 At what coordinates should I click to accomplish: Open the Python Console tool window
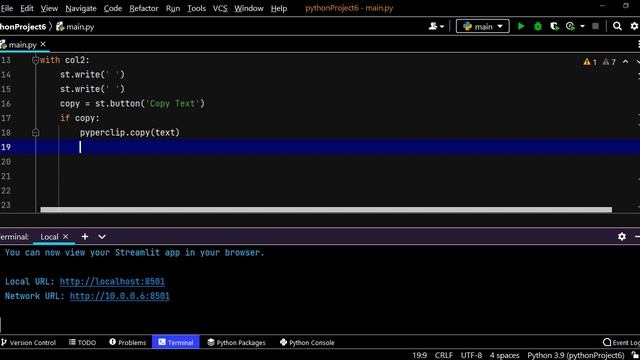click(307, 342)
